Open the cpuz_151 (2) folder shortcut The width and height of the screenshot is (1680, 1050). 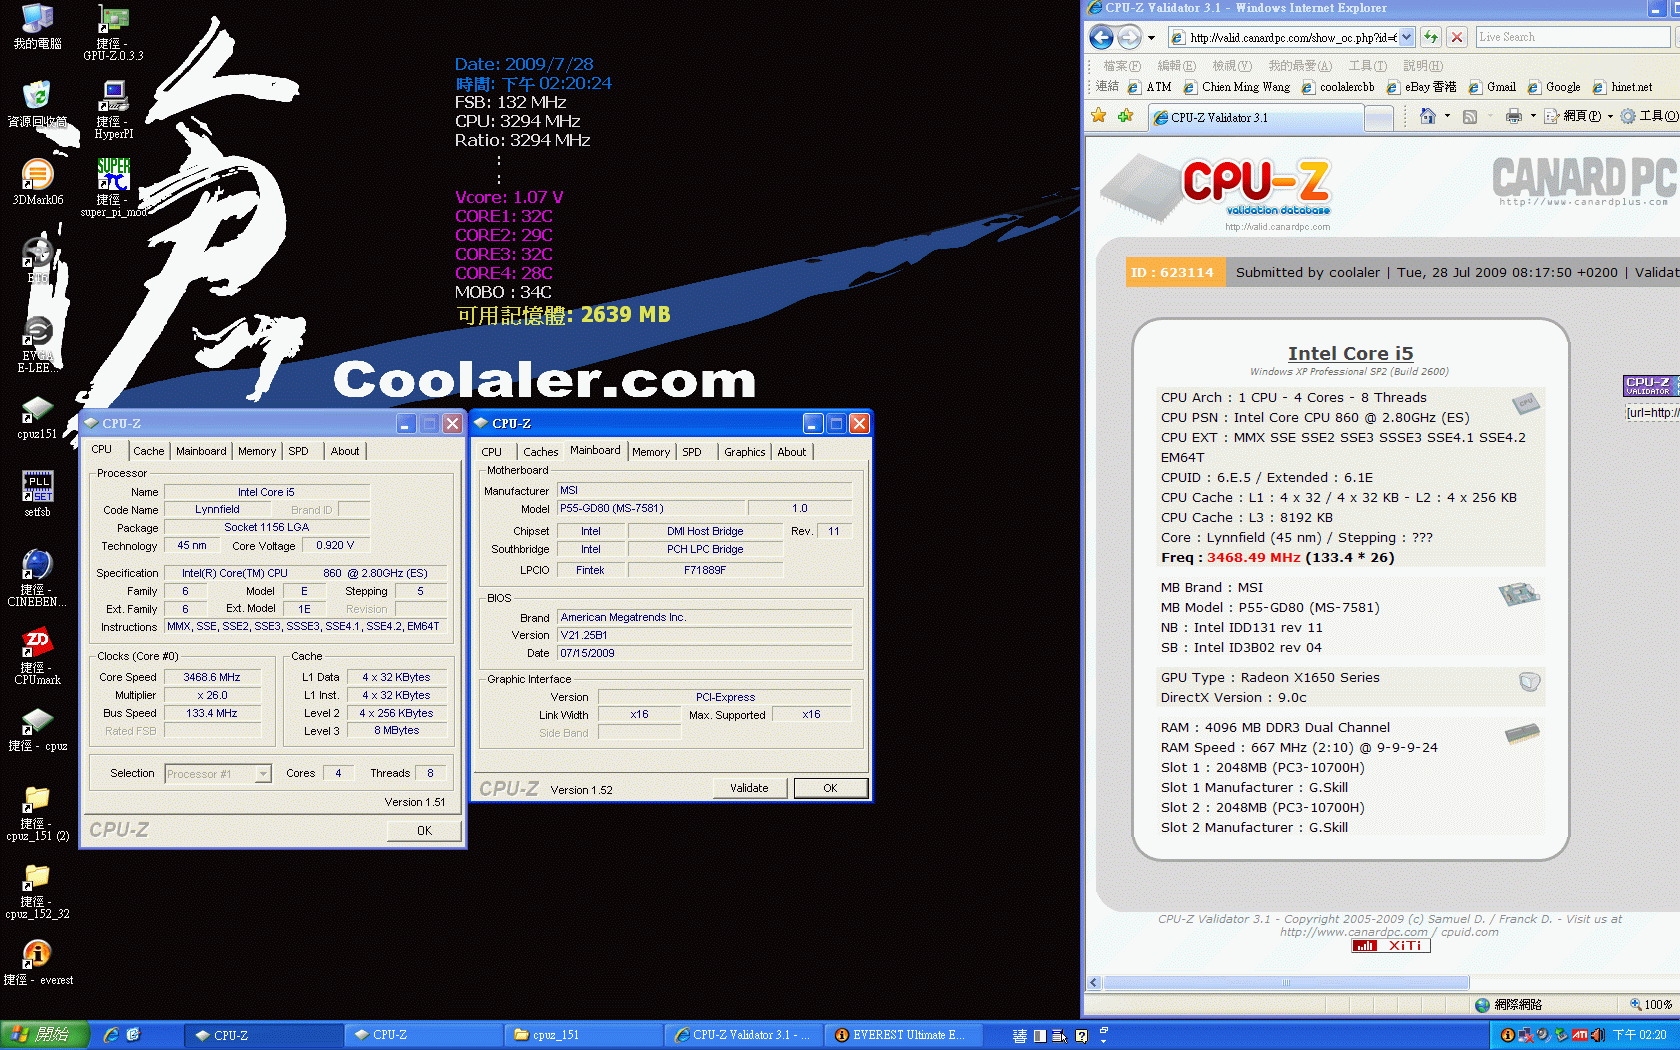37,814
